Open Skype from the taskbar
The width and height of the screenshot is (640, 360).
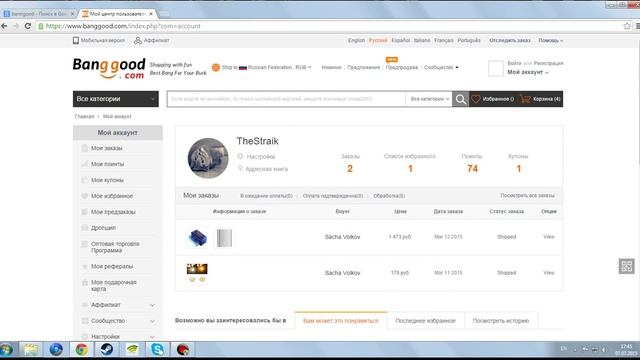[157, 350]
